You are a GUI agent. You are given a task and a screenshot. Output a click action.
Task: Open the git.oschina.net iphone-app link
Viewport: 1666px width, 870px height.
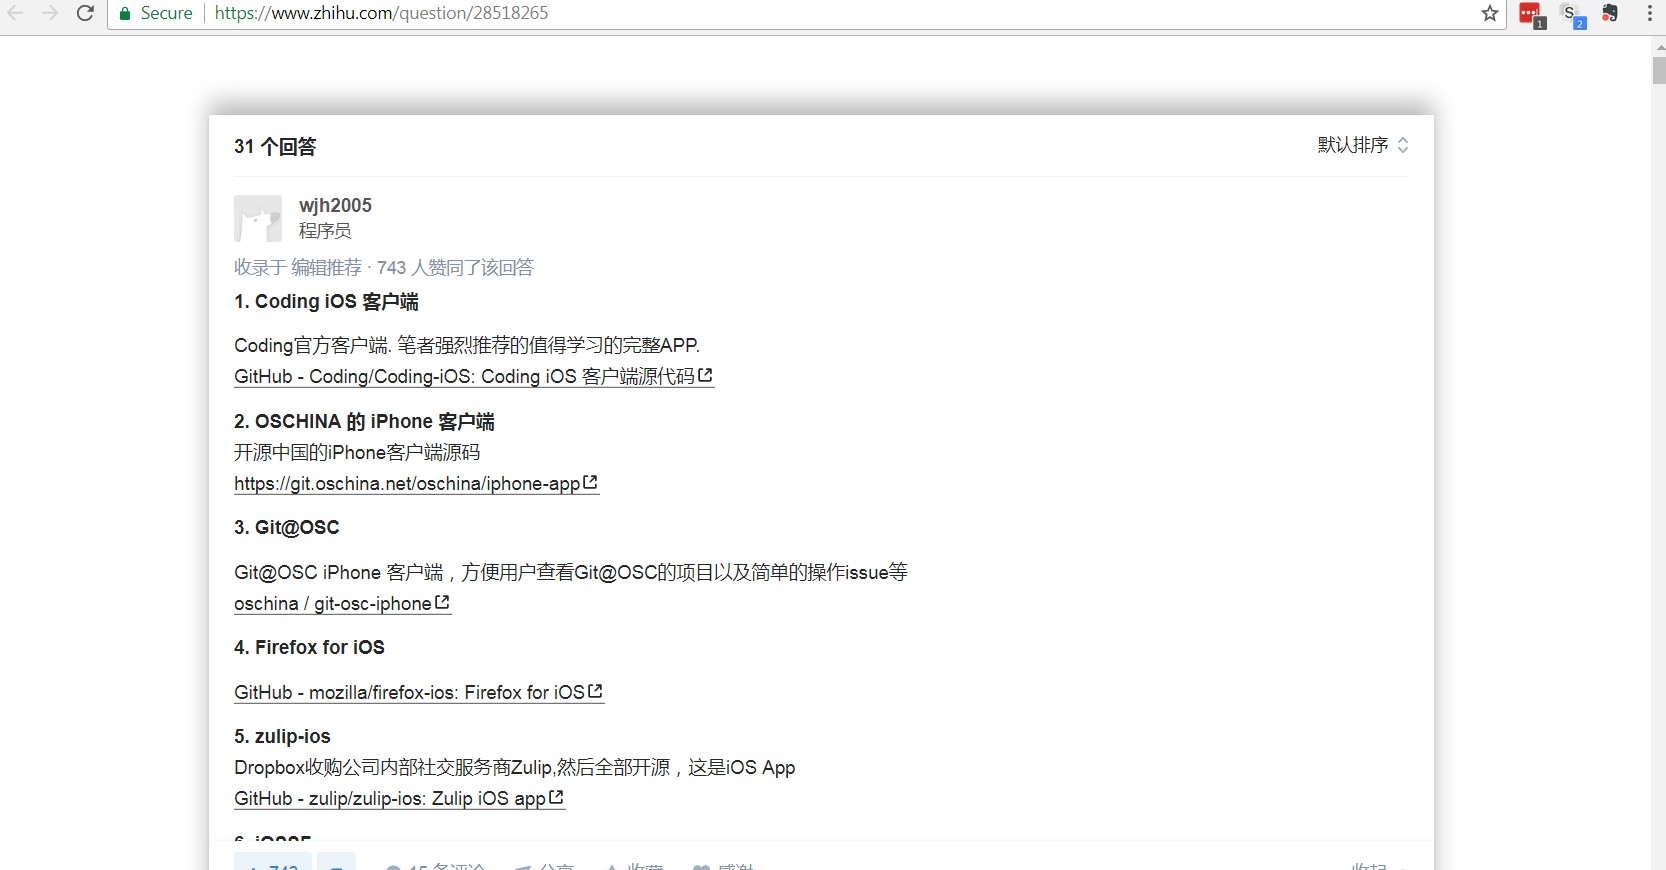(416, 483)
